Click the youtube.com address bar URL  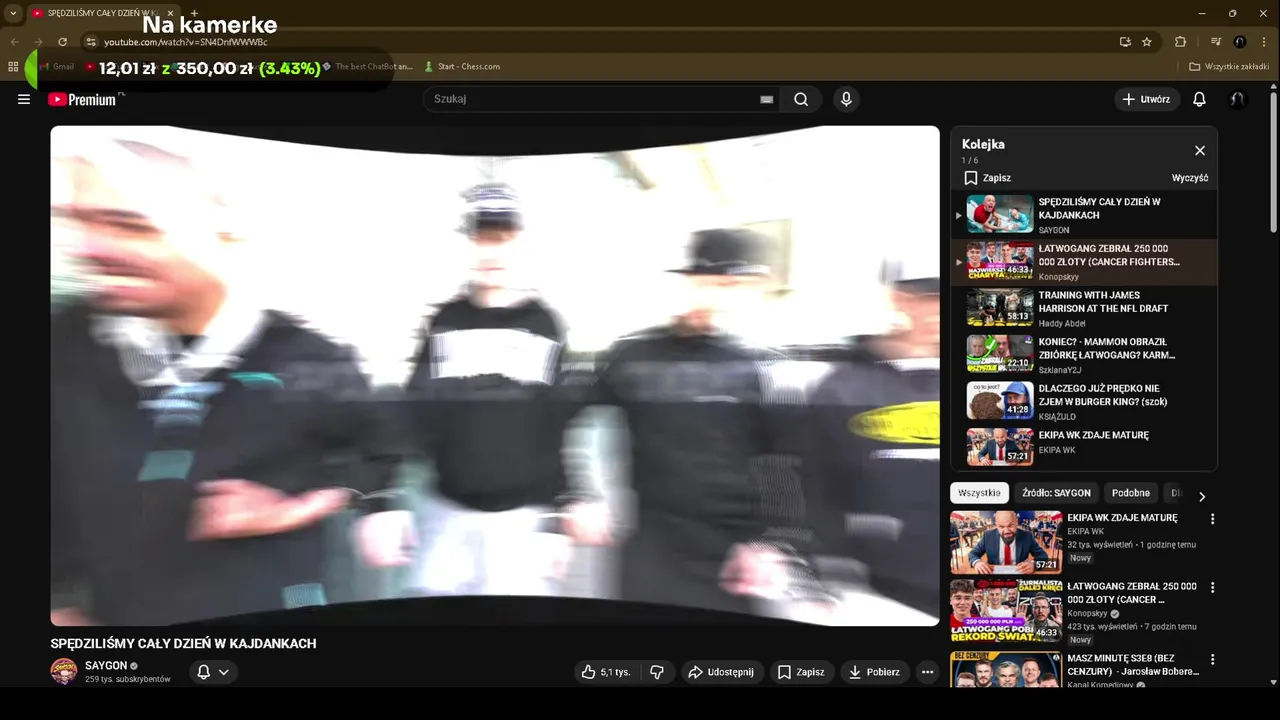(186, 42)
